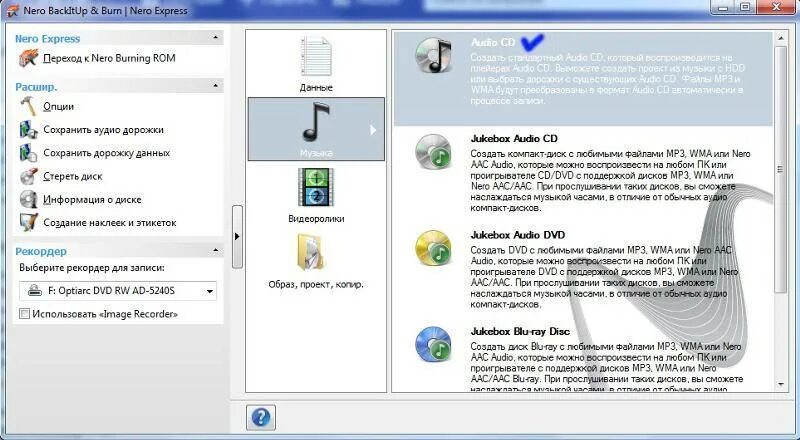Select the Данные category label
Viewport: 800px width, 440px height.
point(316,88)
